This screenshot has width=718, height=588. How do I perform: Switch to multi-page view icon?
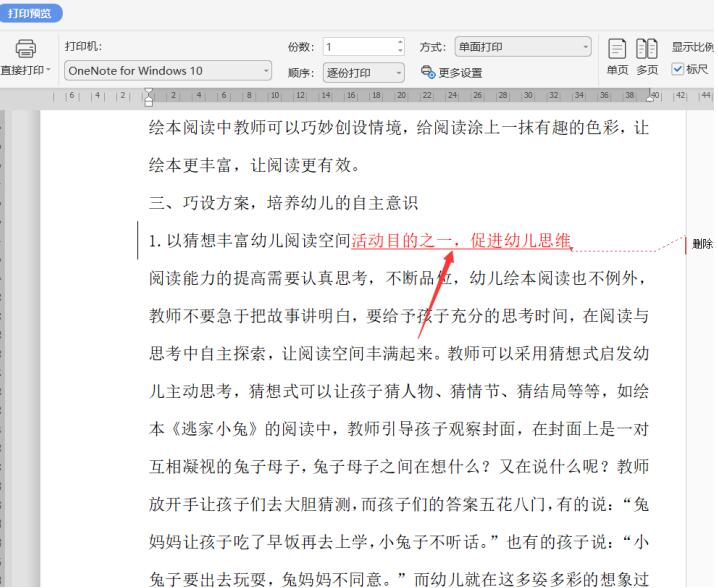point(647,49)
